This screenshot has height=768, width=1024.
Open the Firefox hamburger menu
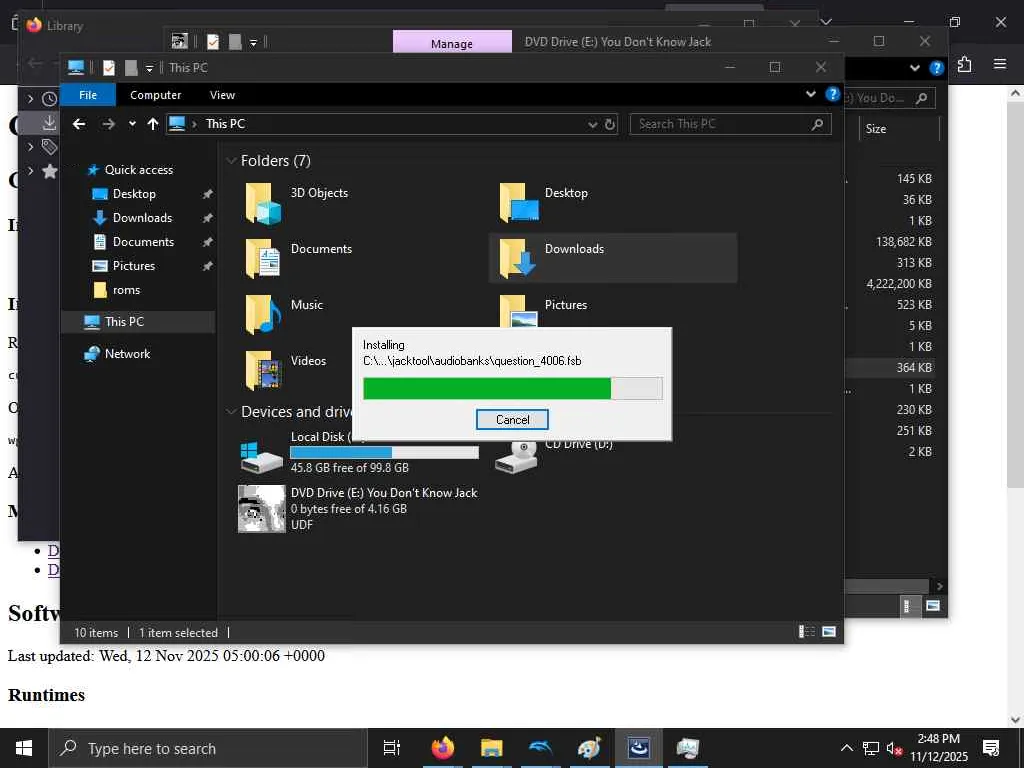1000,64
